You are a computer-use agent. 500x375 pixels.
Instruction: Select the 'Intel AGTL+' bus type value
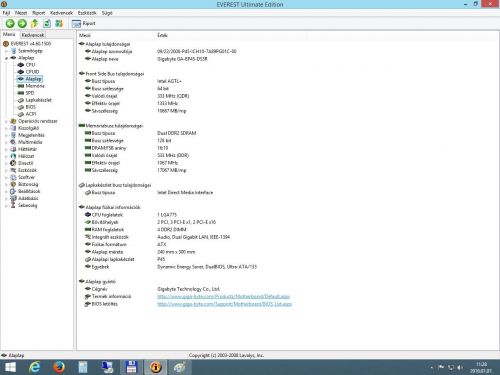(x=169, y=81)
